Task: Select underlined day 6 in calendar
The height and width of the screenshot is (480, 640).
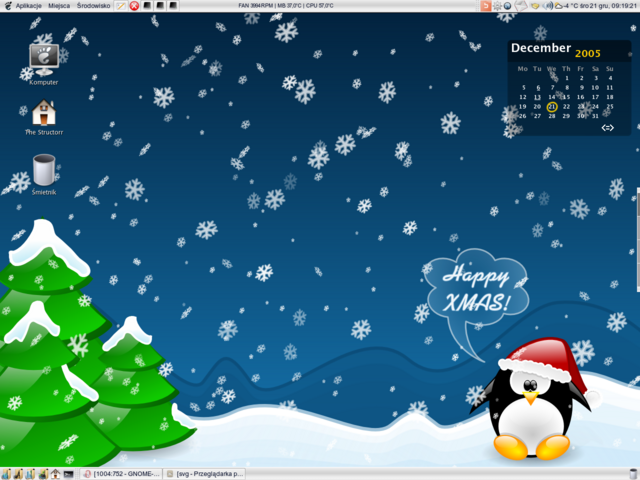Action: click(x=538, y=88)
